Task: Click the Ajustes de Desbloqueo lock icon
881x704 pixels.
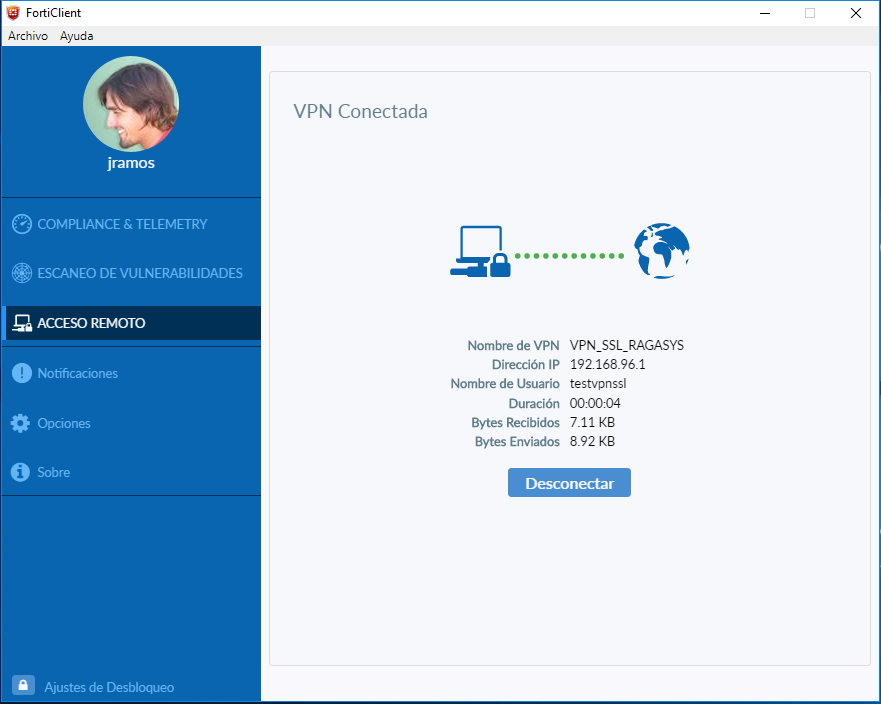Action: [22, 684]
